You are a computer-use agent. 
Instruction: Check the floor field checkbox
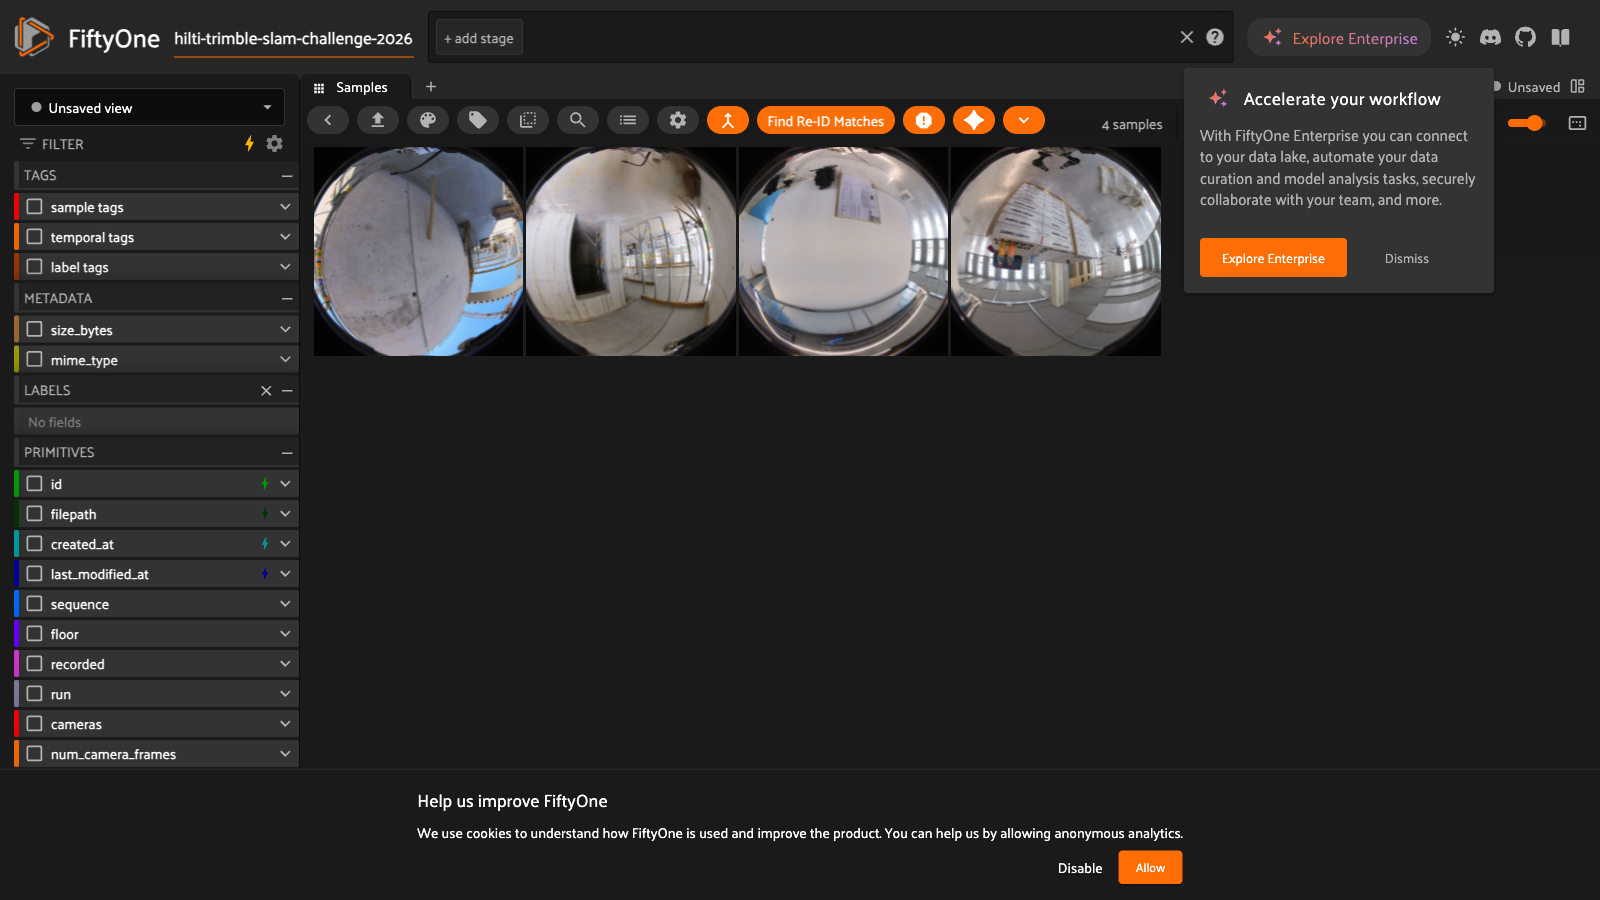coord(35,634)
